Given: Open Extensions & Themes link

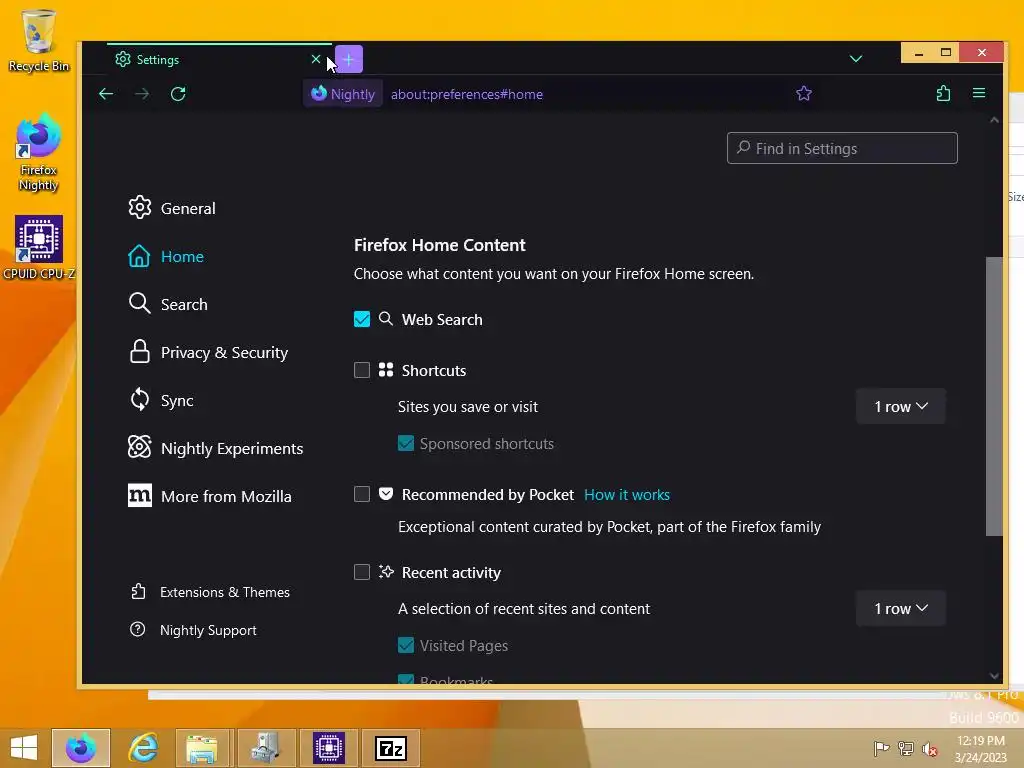Looking at the screenshot, I should coord(210,592).
